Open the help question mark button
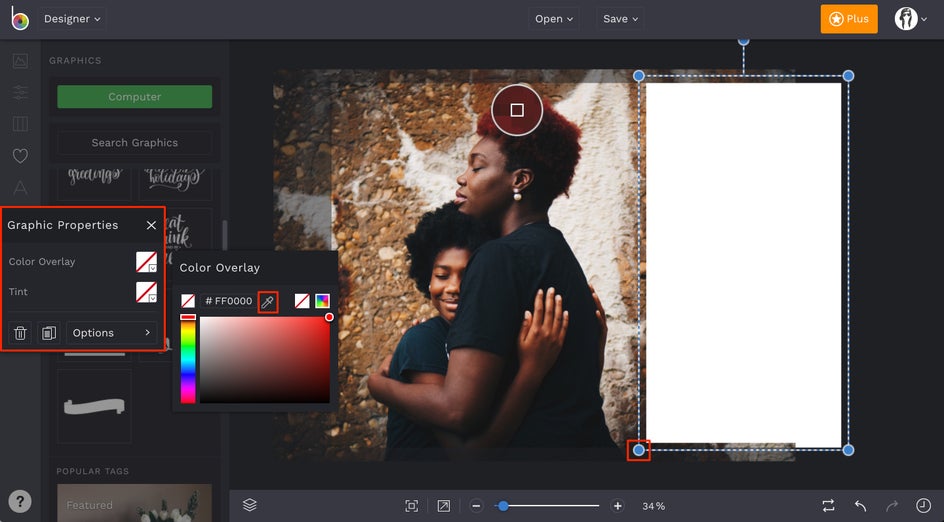The width and height of the screenshot is (944, 522). [20, 501]
